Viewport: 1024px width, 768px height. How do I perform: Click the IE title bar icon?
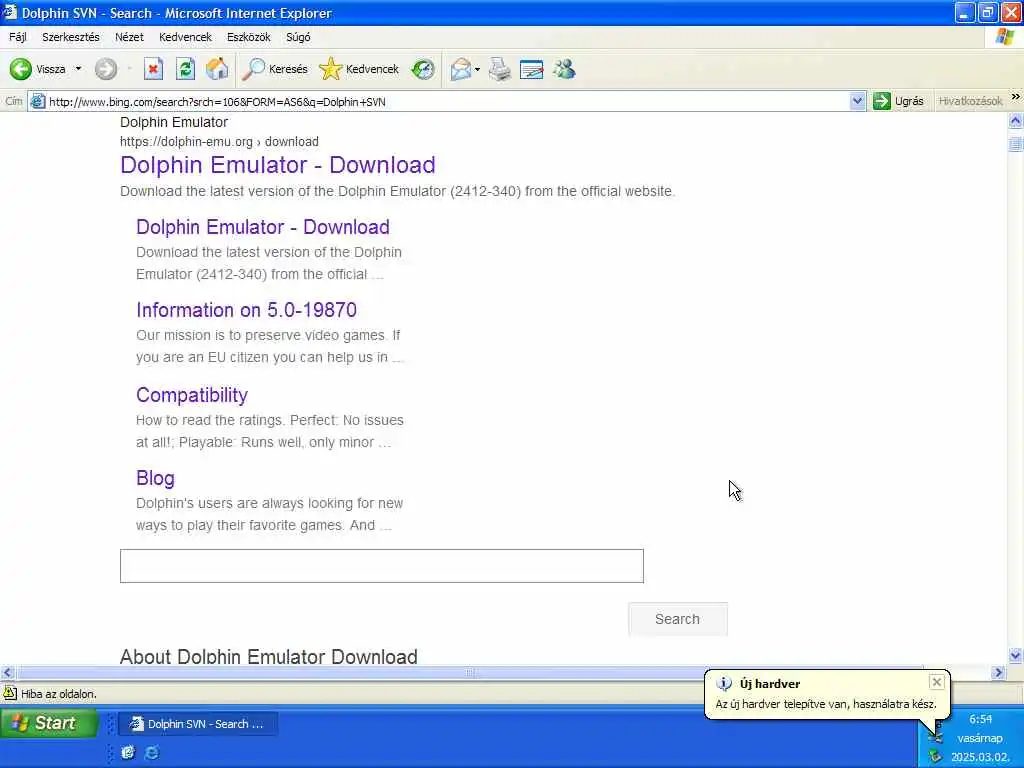[10, 12]
